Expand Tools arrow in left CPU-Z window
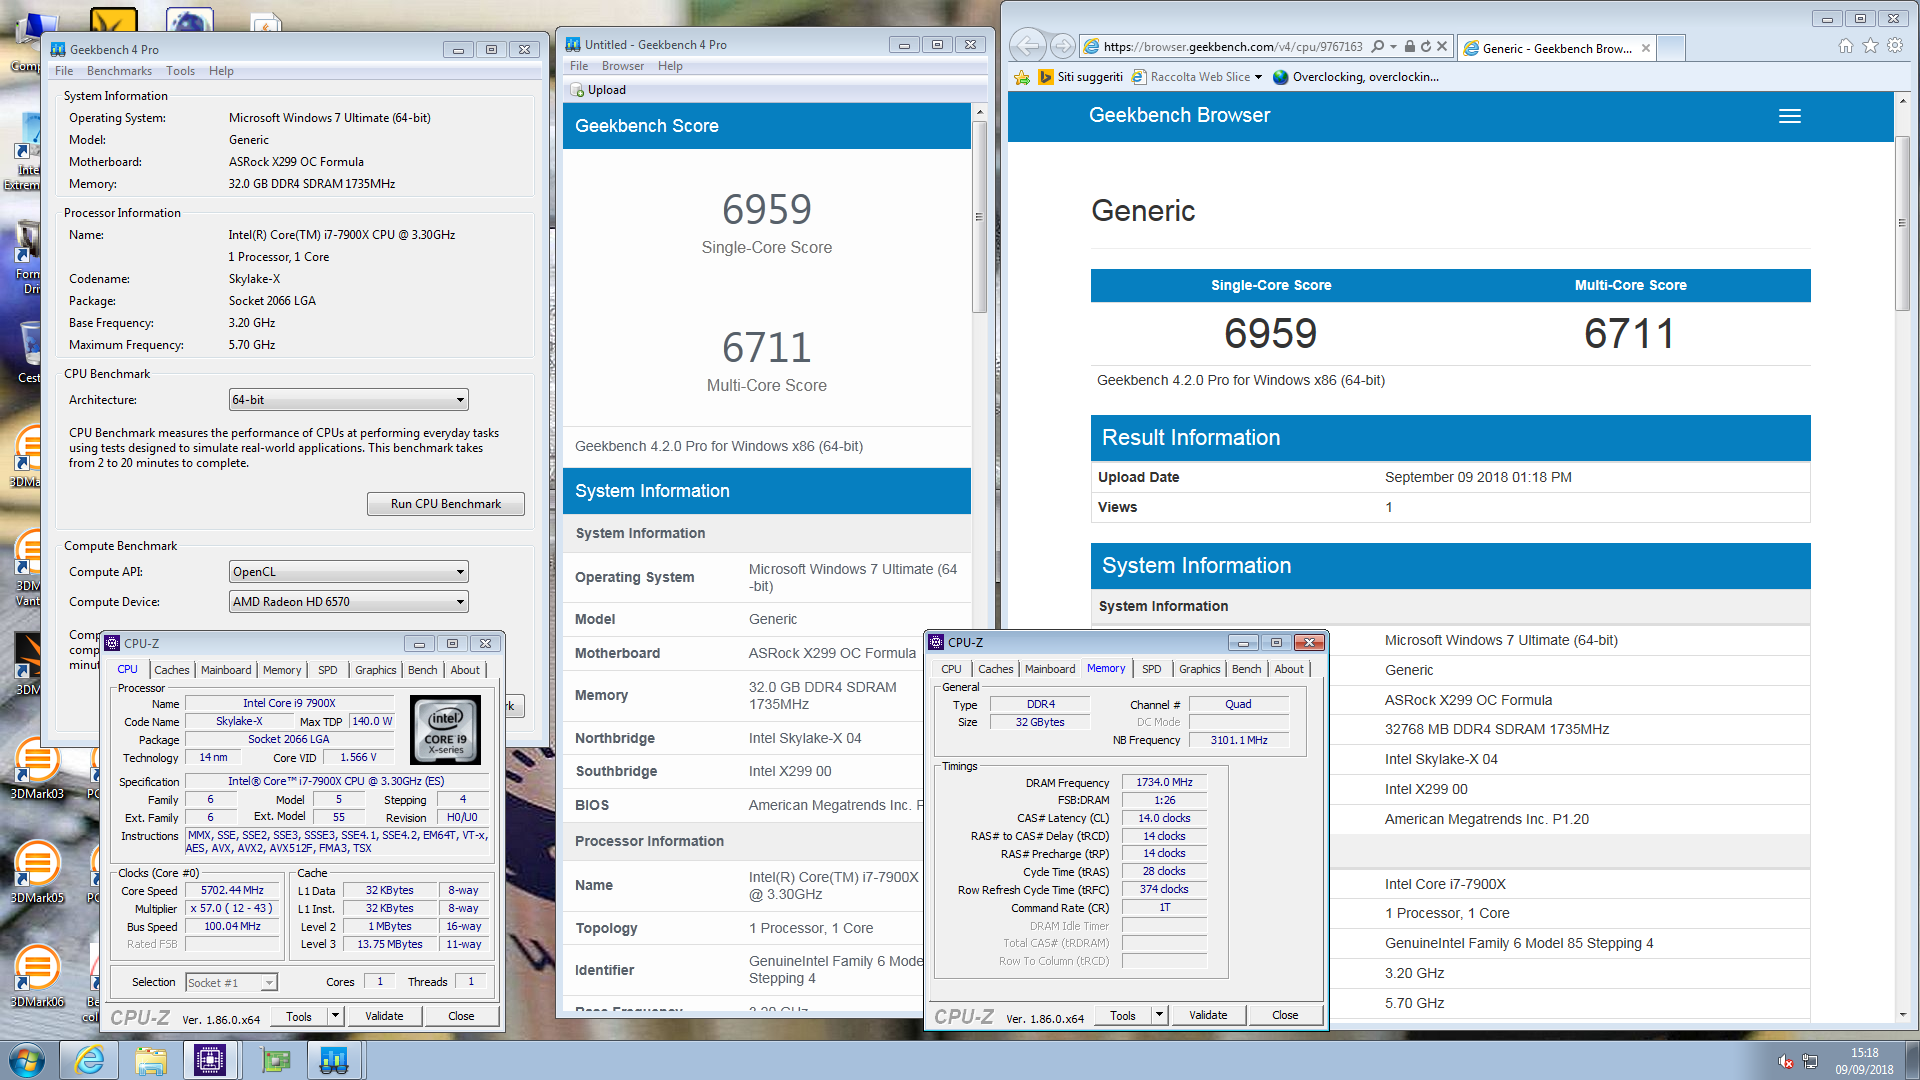1920x1080 pixels. [336, 1016]
